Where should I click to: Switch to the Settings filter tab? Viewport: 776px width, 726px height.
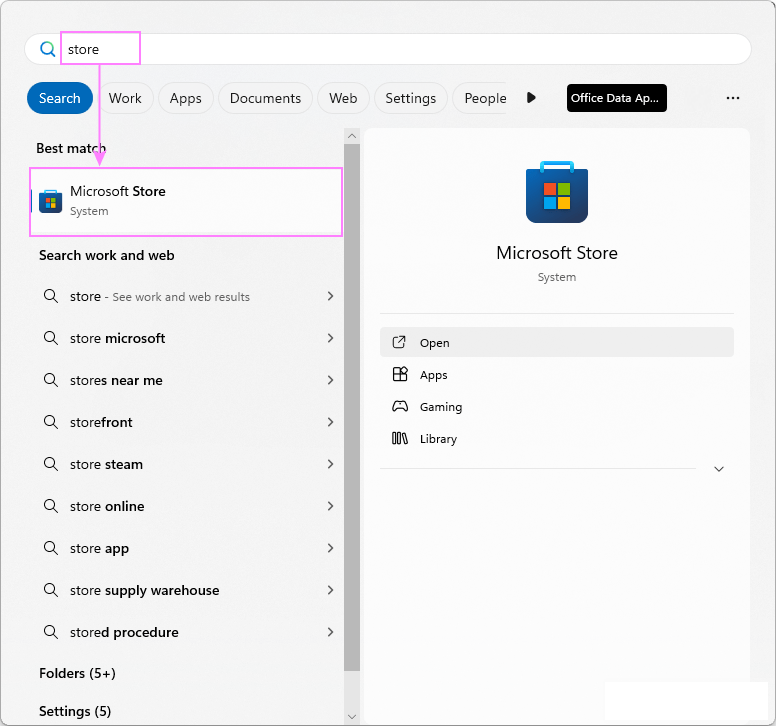click(411, 98)
